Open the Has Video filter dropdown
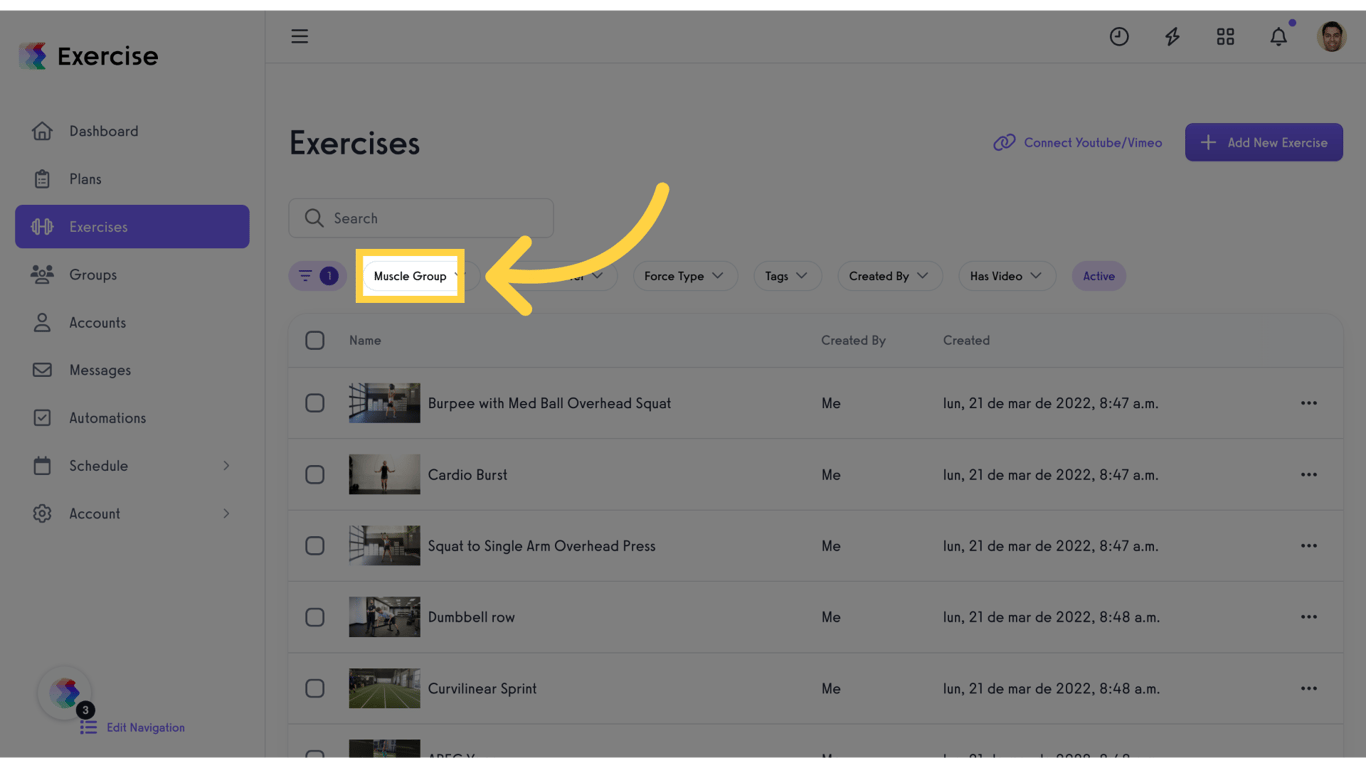The height and width of the screenshot is (768, 1366). (x=1005, y=276)
